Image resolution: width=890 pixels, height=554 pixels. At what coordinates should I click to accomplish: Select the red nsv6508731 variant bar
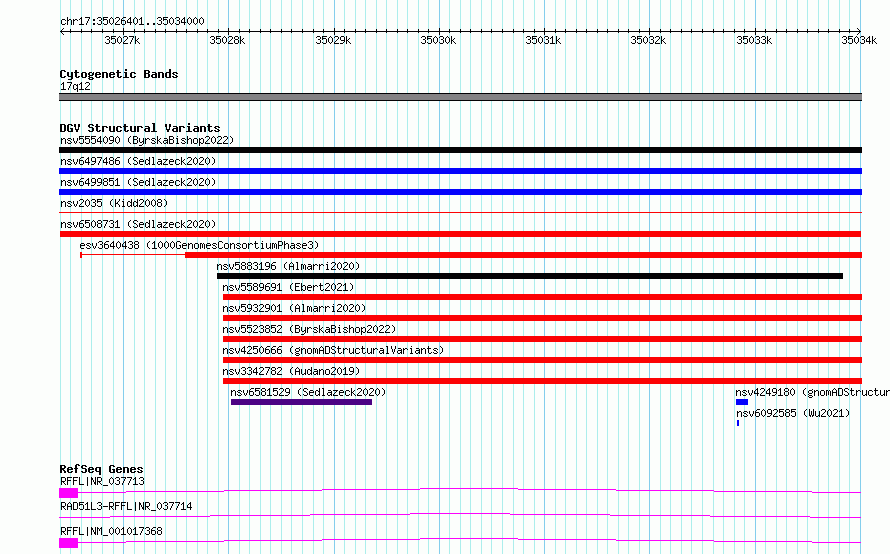(460, 234)
